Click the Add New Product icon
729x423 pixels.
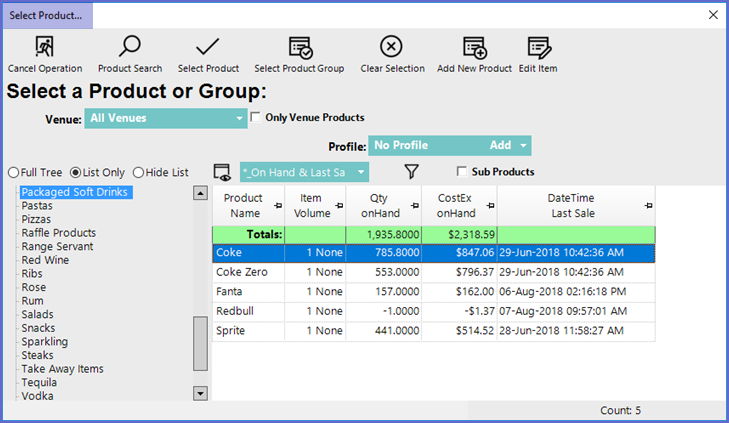pyautogui.click(x=474, y=47)
